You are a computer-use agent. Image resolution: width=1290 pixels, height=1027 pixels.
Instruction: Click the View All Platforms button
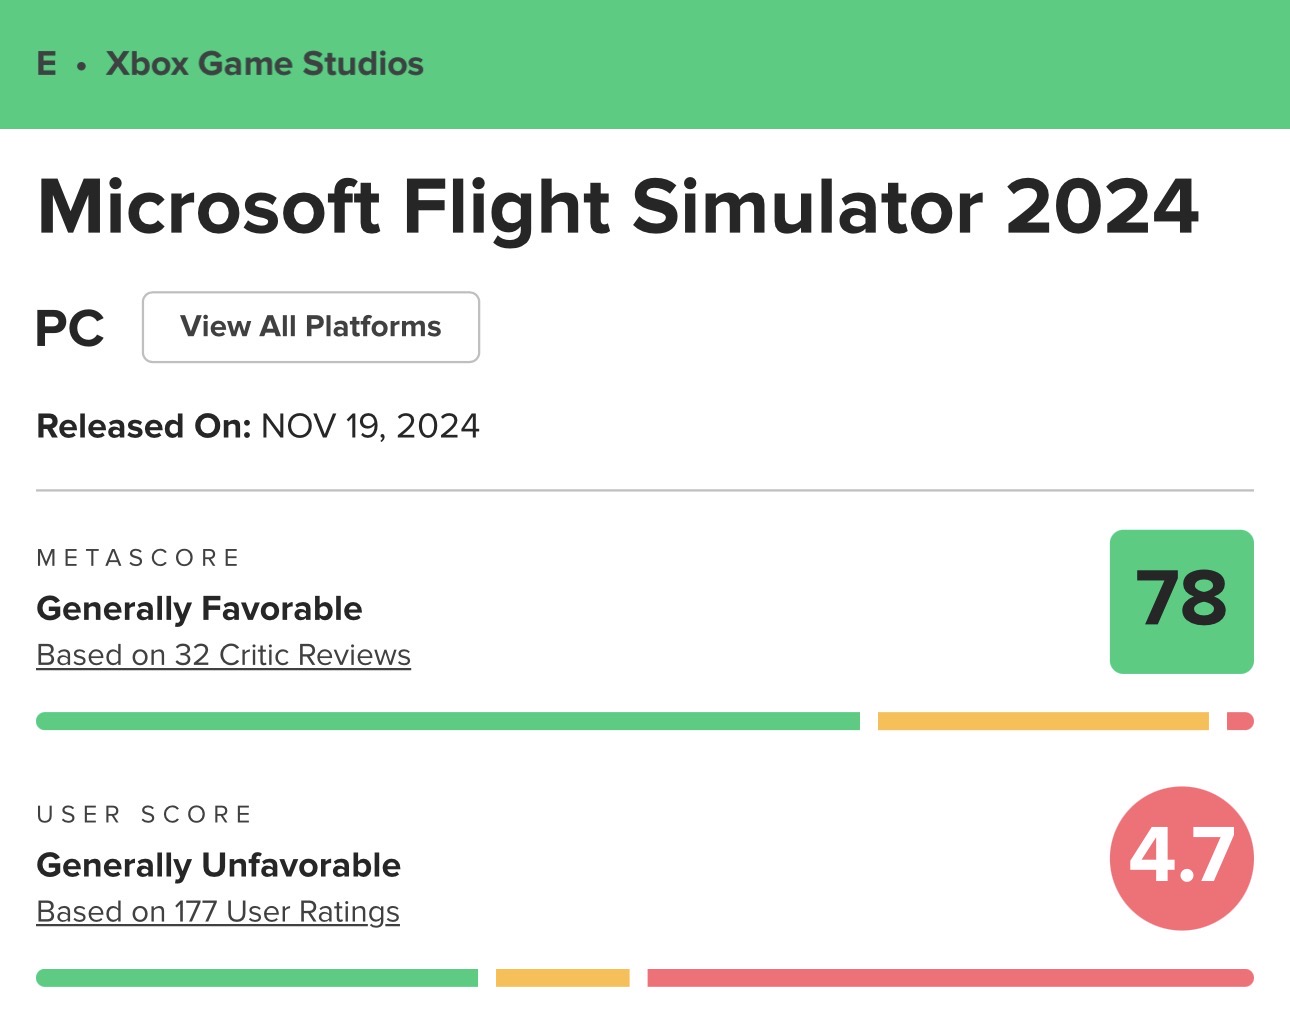coord(310,327)
